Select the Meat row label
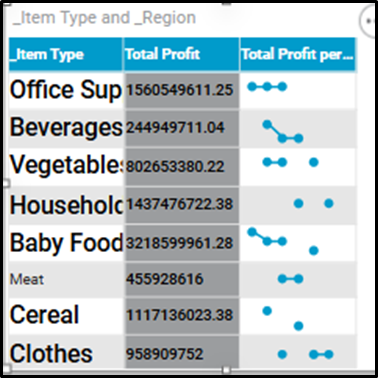 [x=27, y=279]
